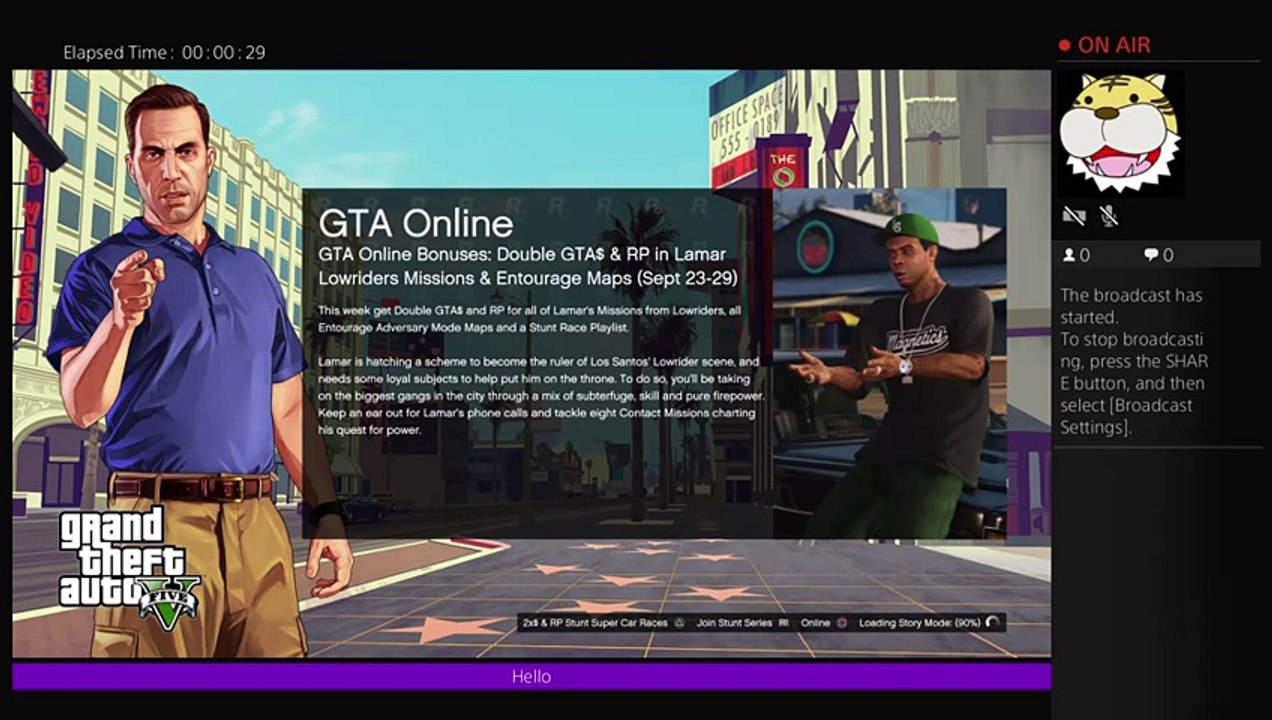Click the 'This week get Double GTA$' paragraph
The image size is (1272, 720).
(530, 319)
